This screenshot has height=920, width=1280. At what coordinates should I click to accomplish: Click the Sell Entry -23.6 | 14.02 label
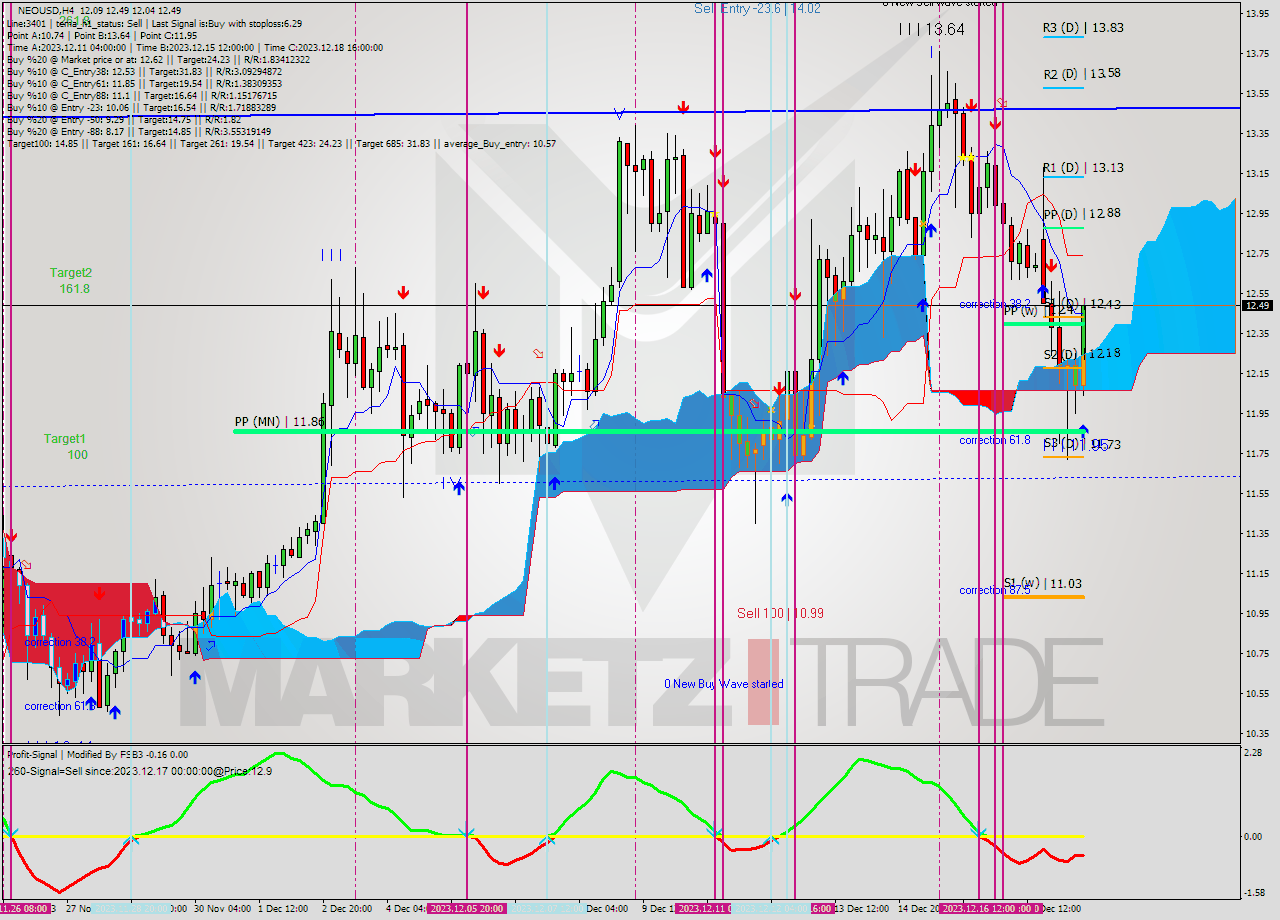[758, 8]
